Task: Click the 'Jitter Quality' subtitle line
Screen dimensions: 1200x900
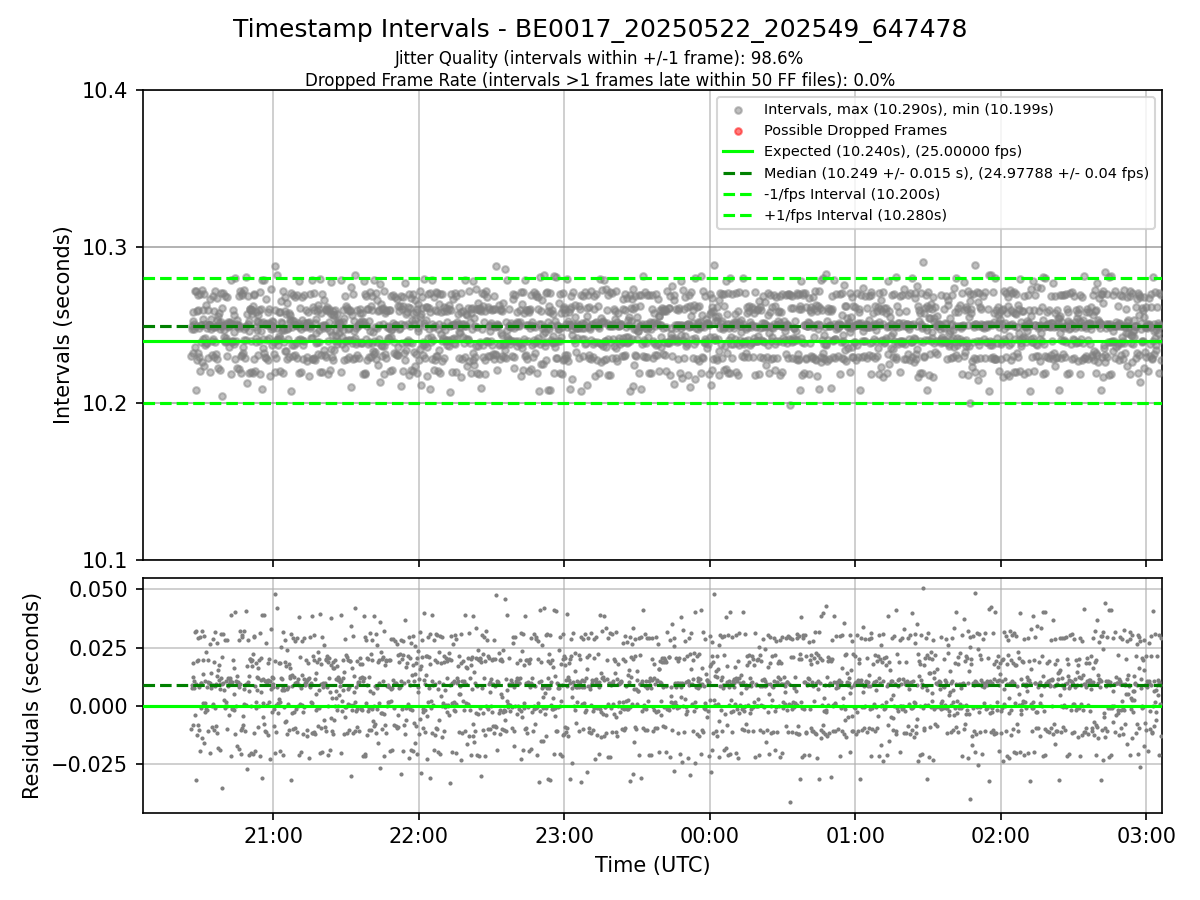Action: point(599,59)
